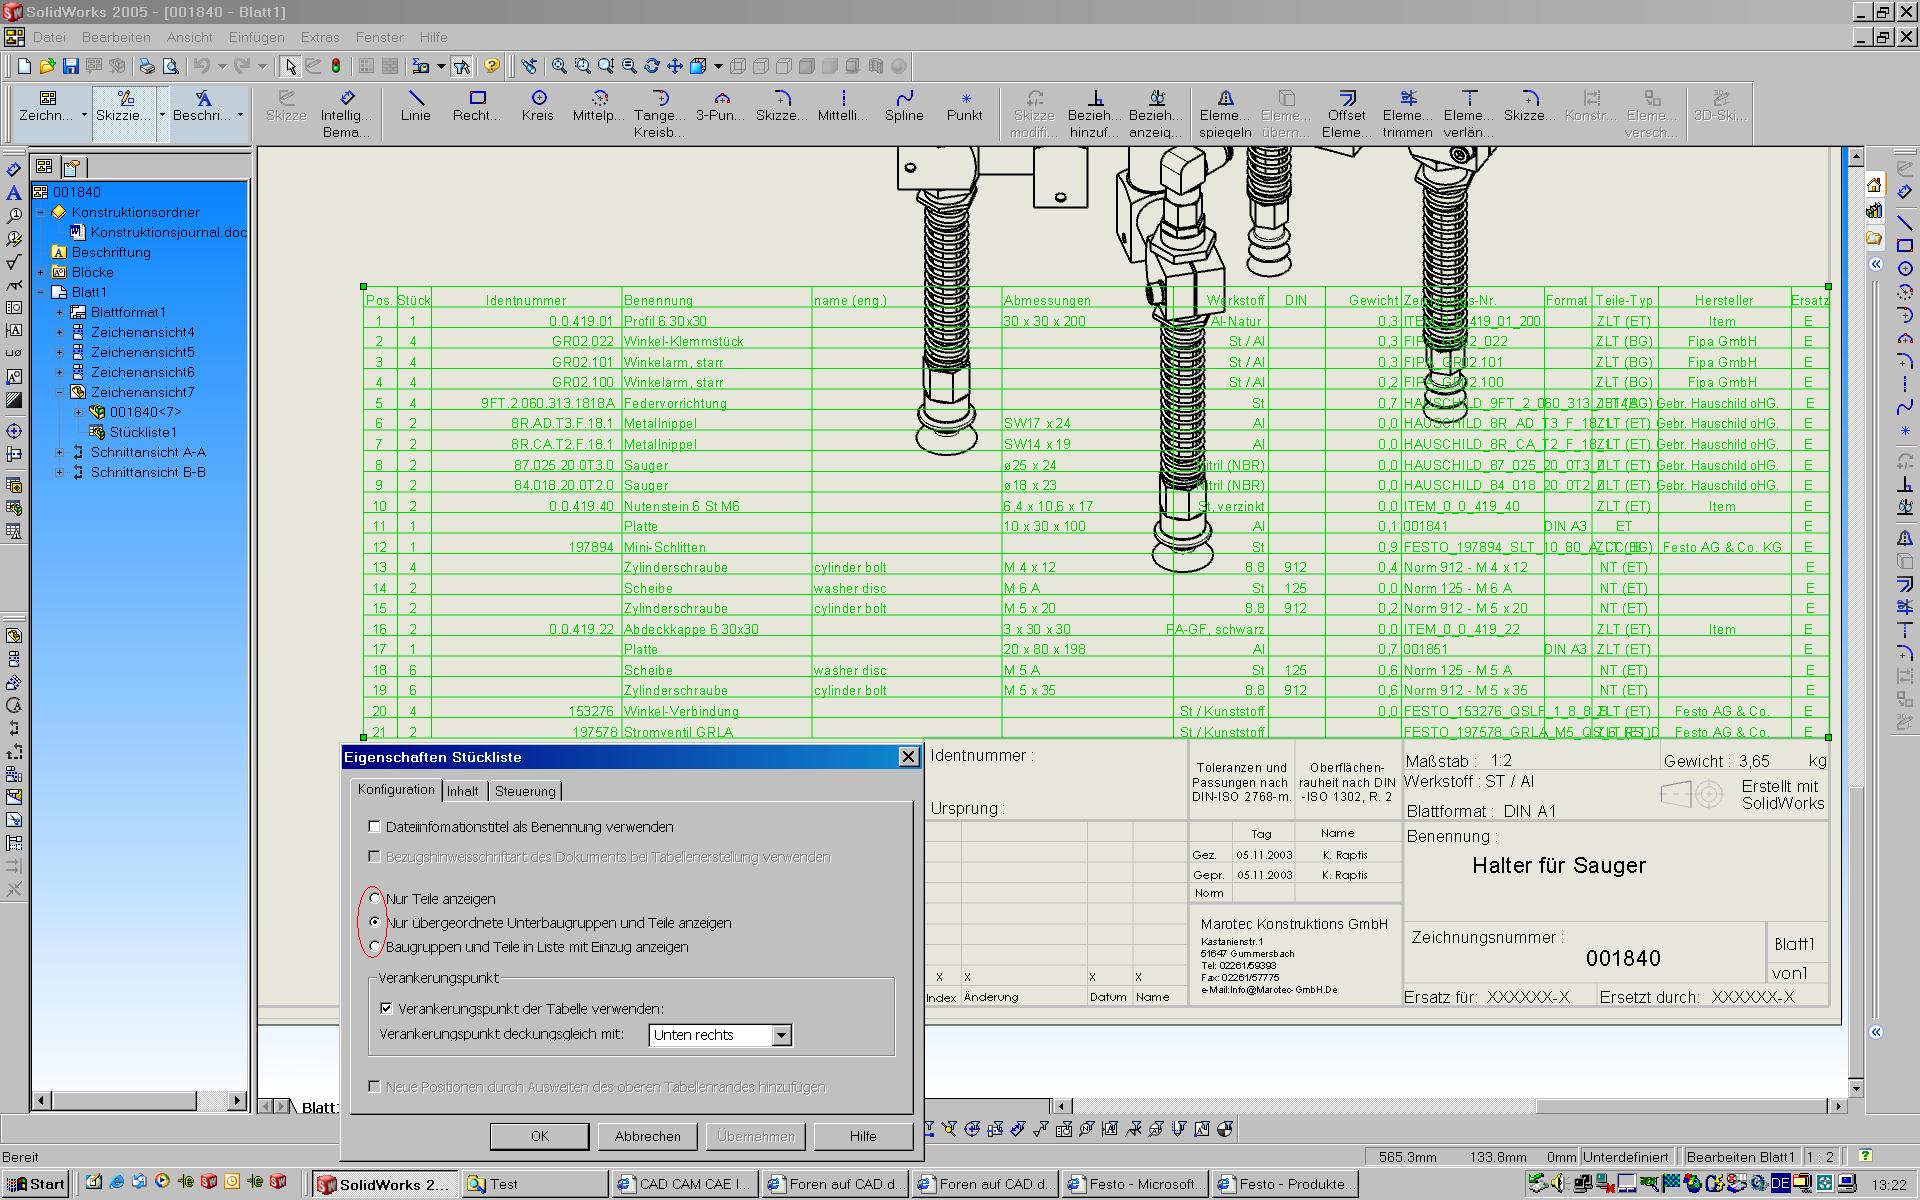Choose the Spline sketch tool

[x=904, y=105]
